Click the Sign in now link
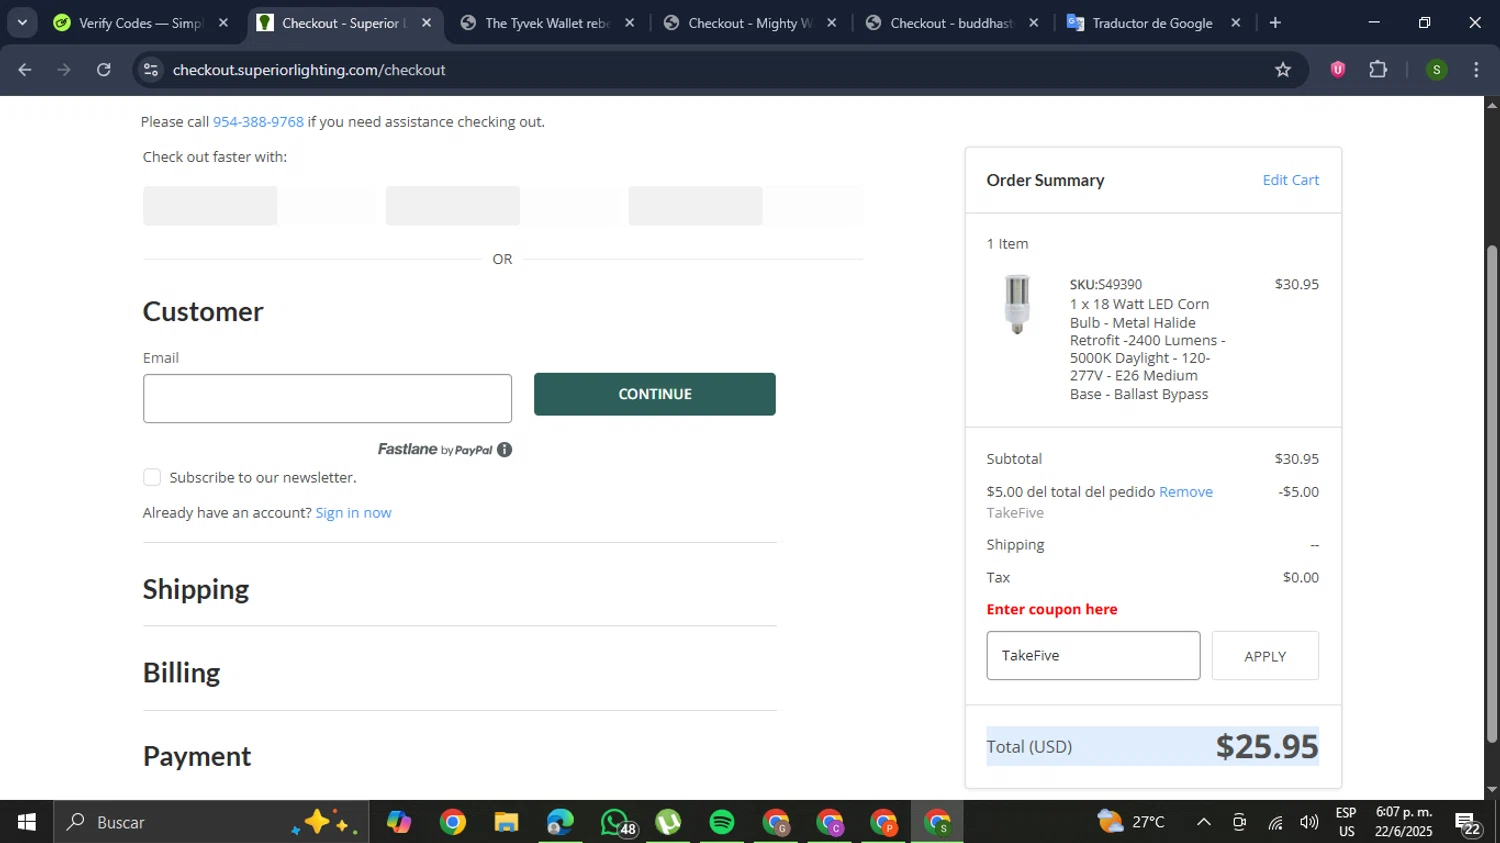 tap(353, 513)
